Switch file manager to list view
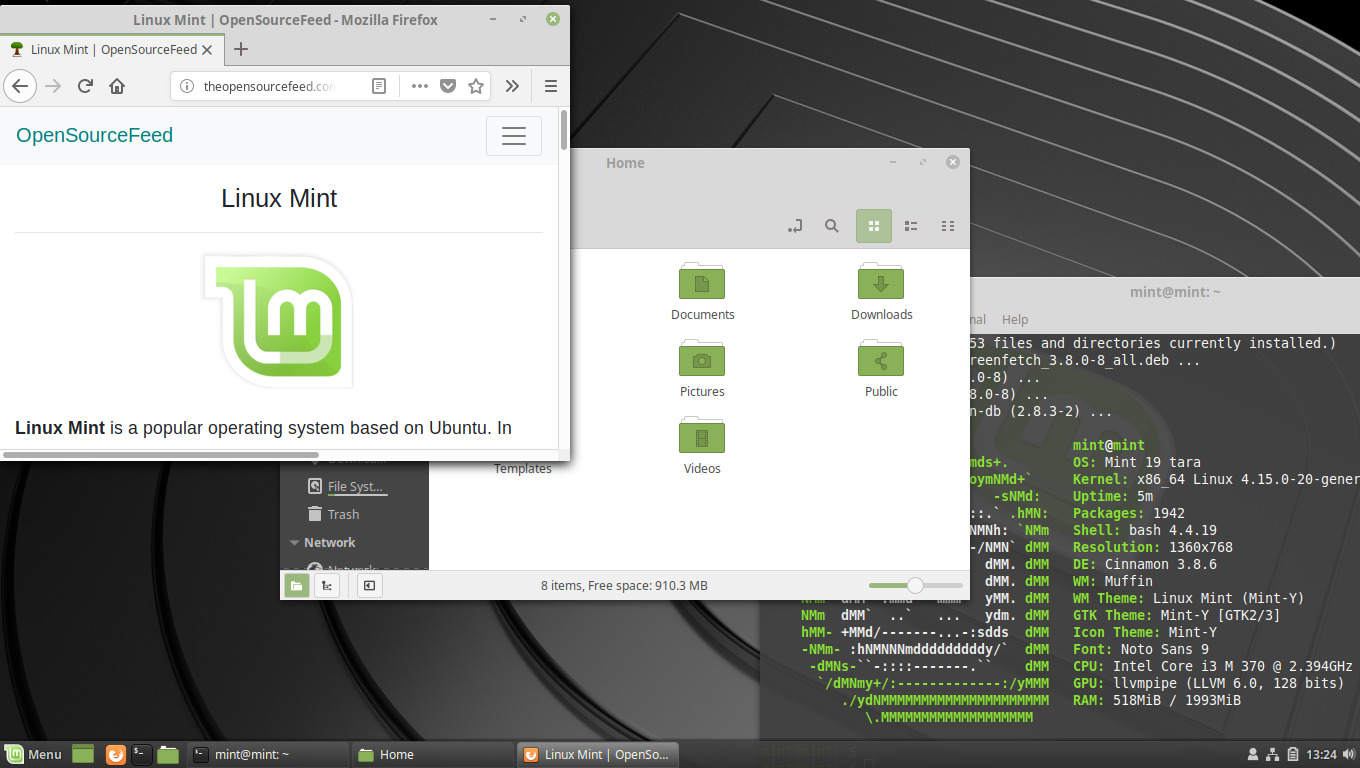Image resolution: width=1360 pixels, height=768 pixels. 911,226
